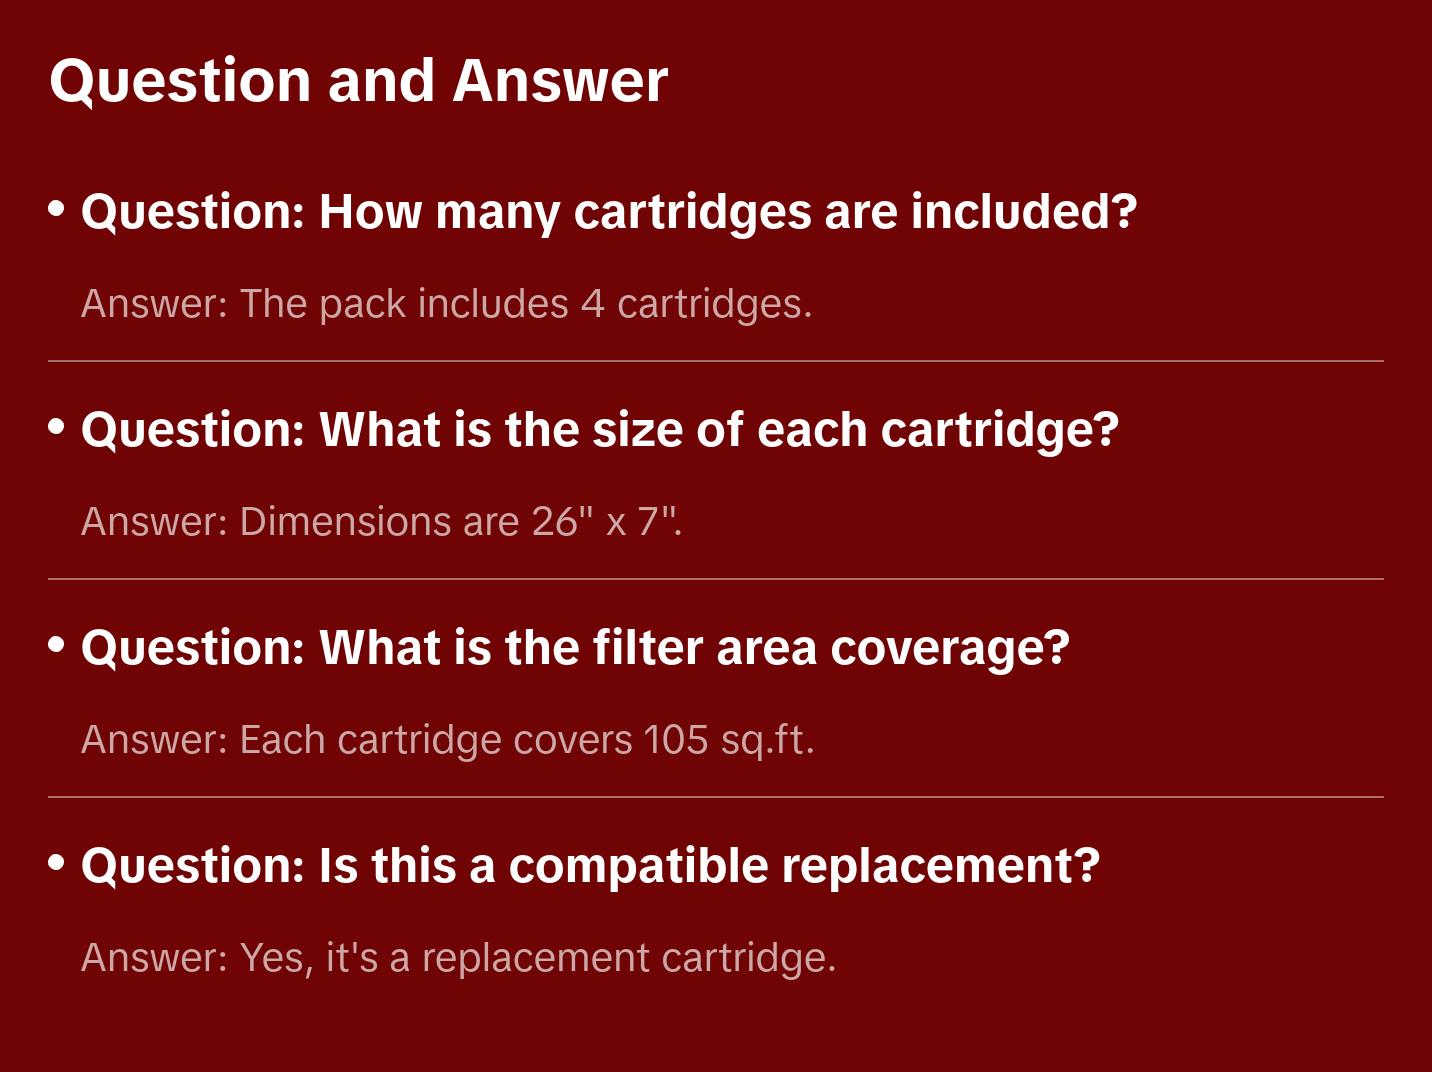Image resolution: width=1432 pixels, height=1072 pixels.
Task: Select the answer starting with "Each cartridge covers"
Action: [x=447, y=740]
